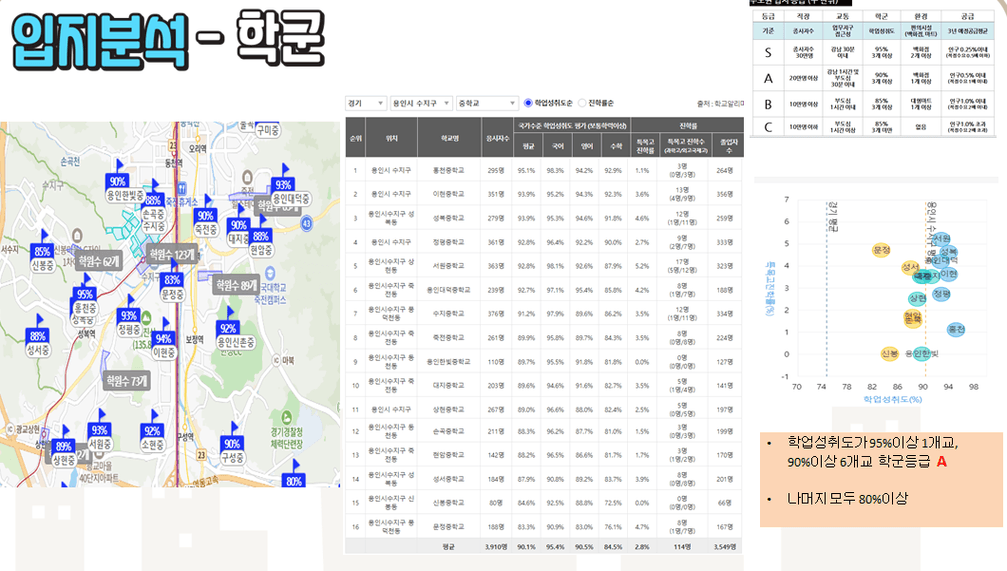Click the 3,910명 total in average row

tap(496, 547)
